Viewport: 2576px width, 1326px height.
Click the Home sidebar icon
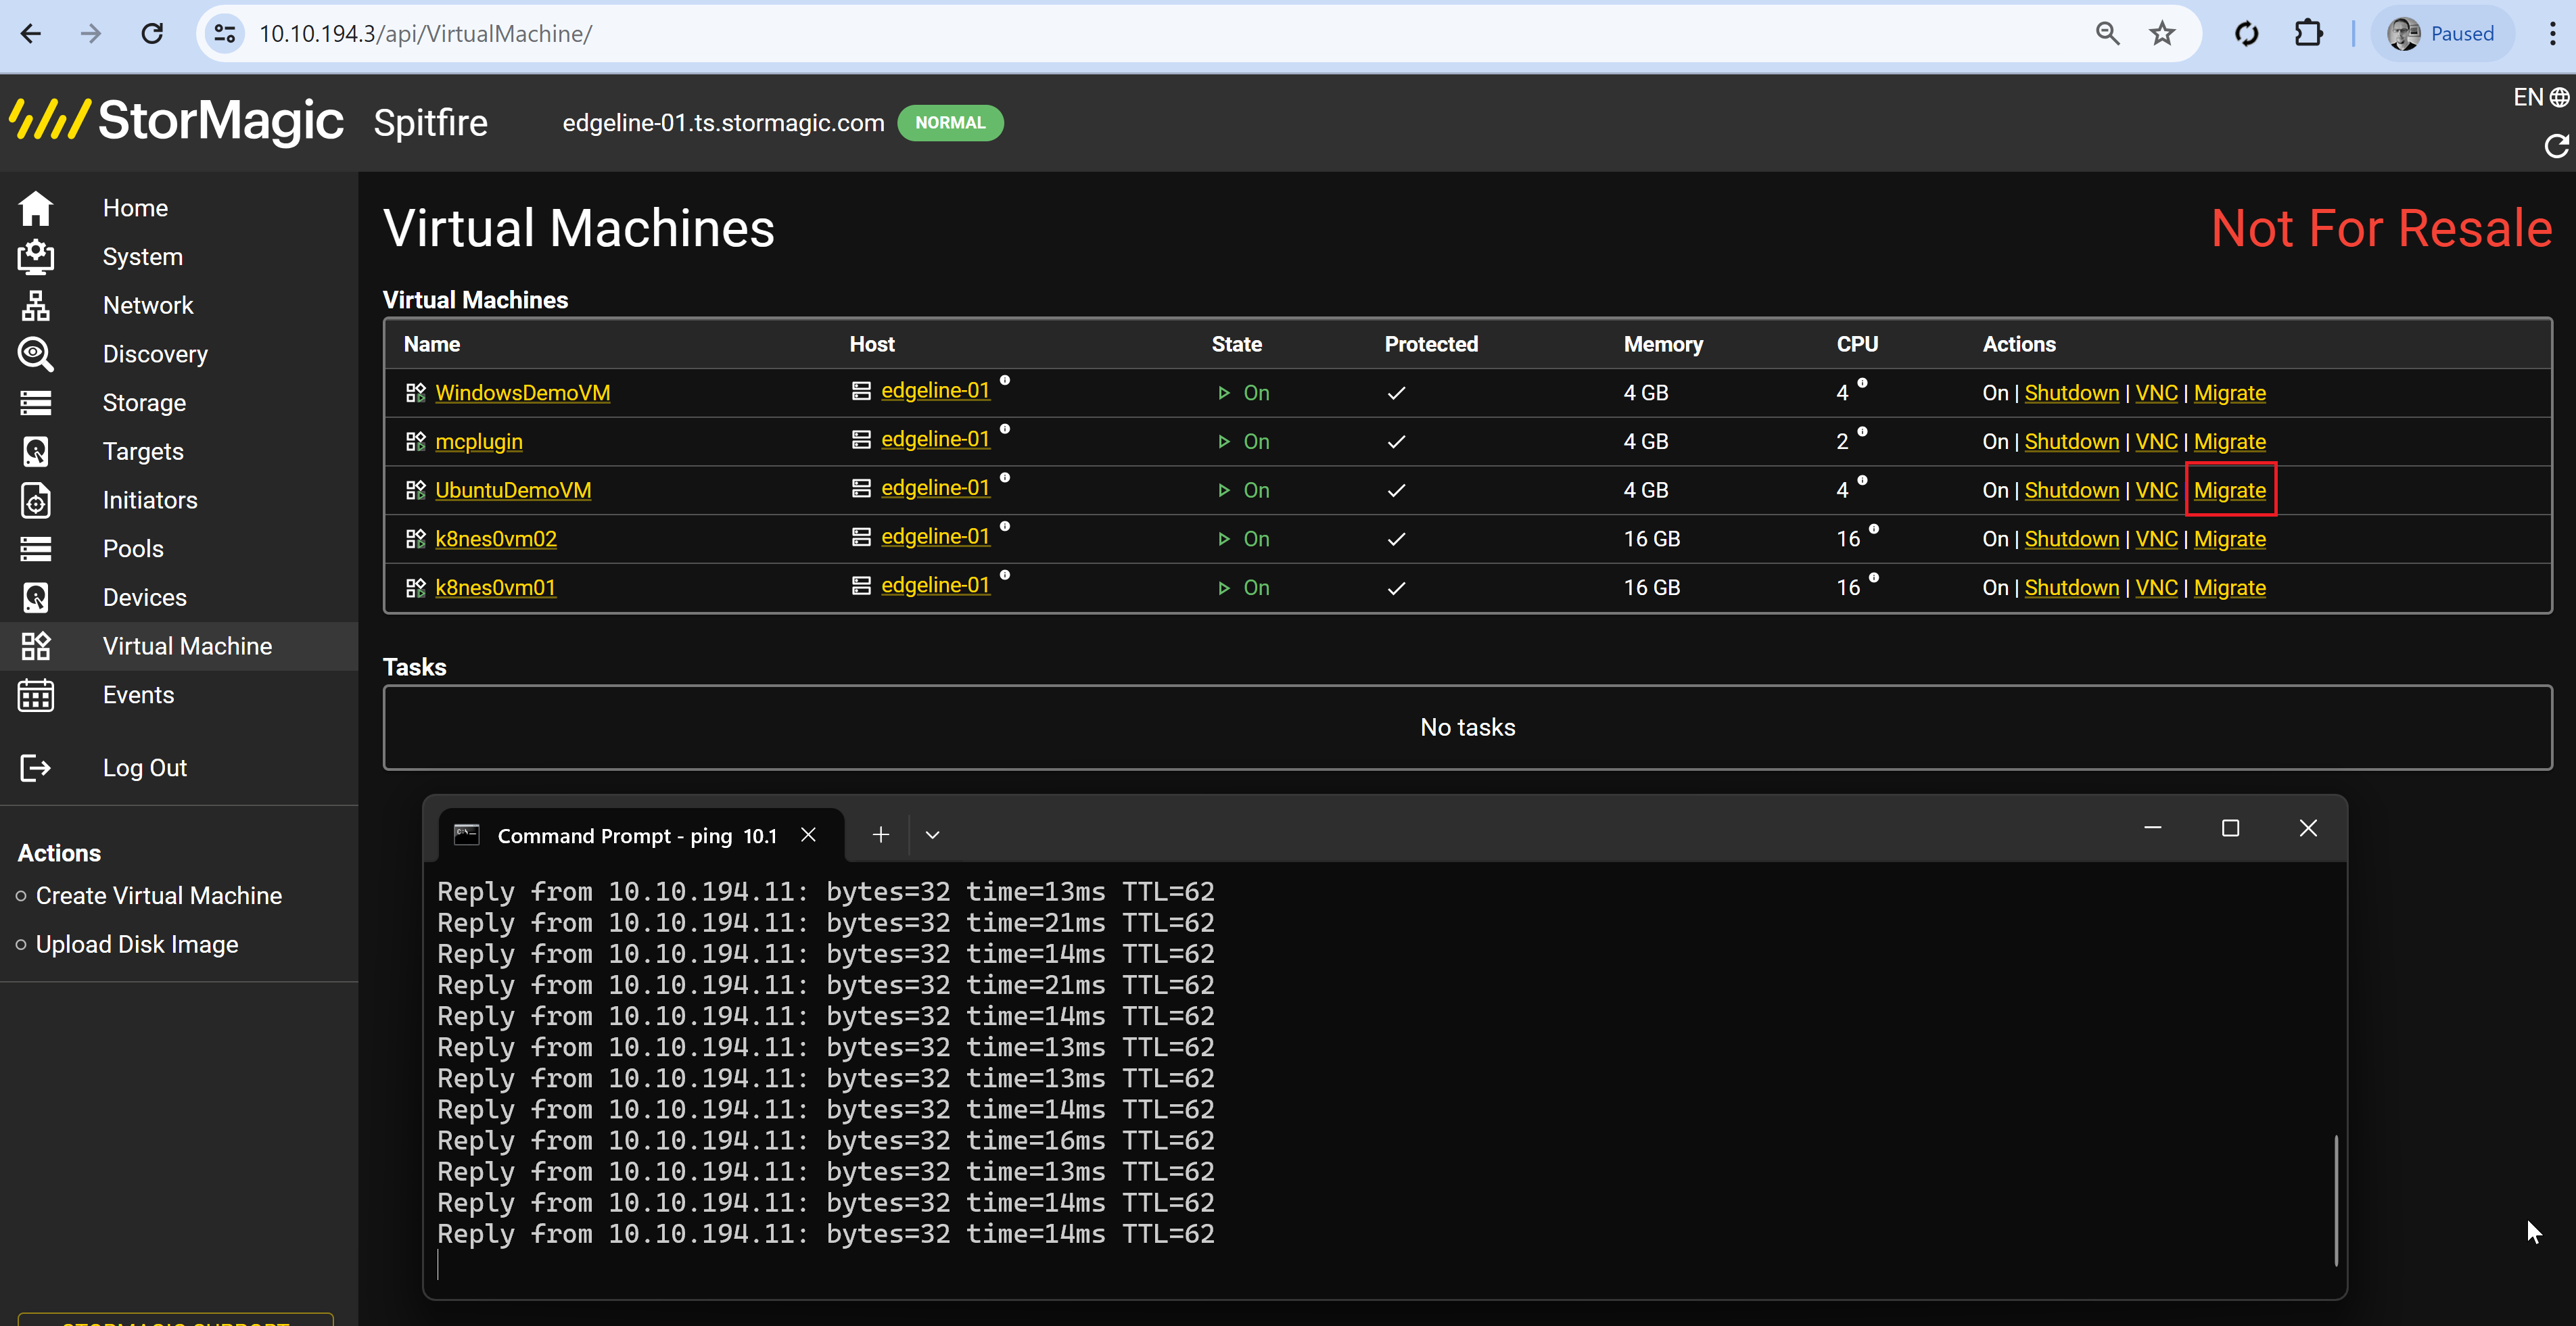(x=36, y=208)
